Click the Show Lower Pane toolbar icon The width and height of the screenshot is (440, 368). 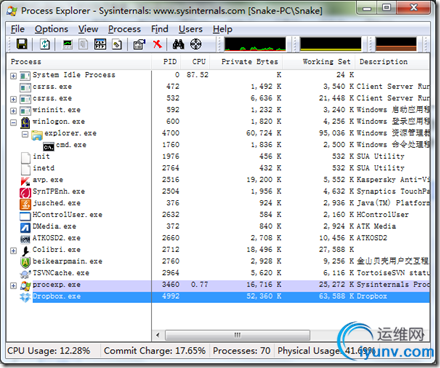click(100, 44)
